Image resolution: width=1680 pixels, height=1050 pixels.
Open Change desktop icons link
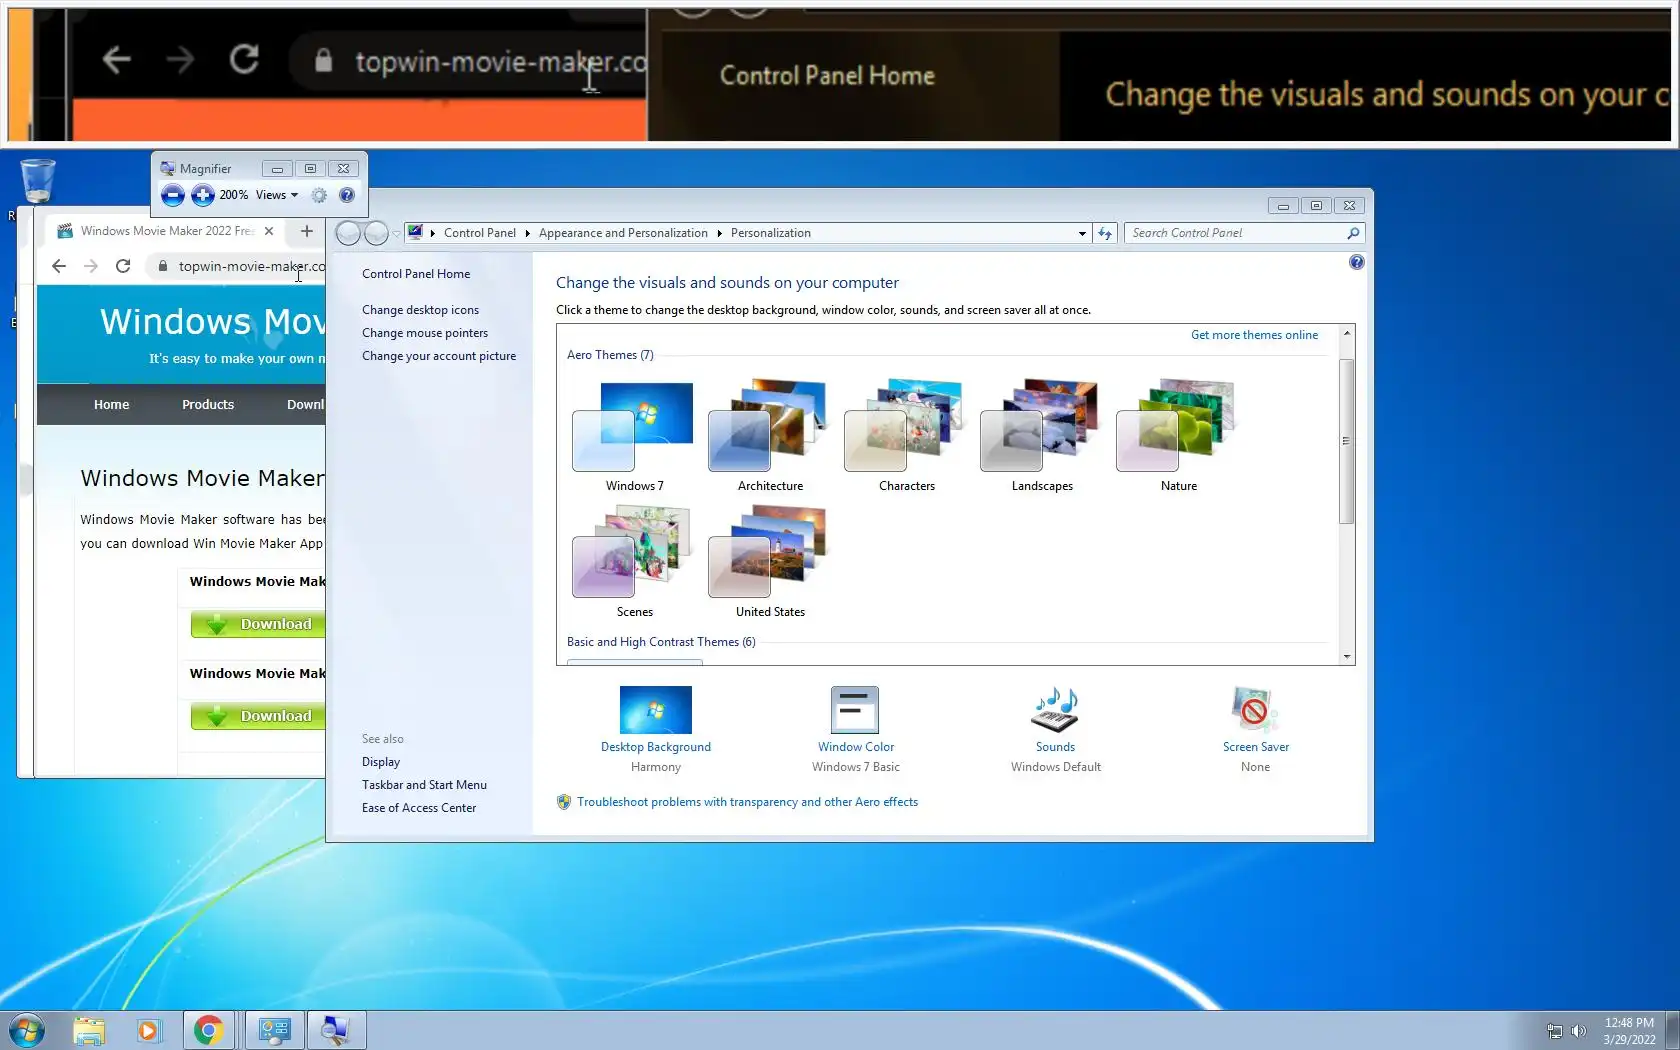point(420,310)
